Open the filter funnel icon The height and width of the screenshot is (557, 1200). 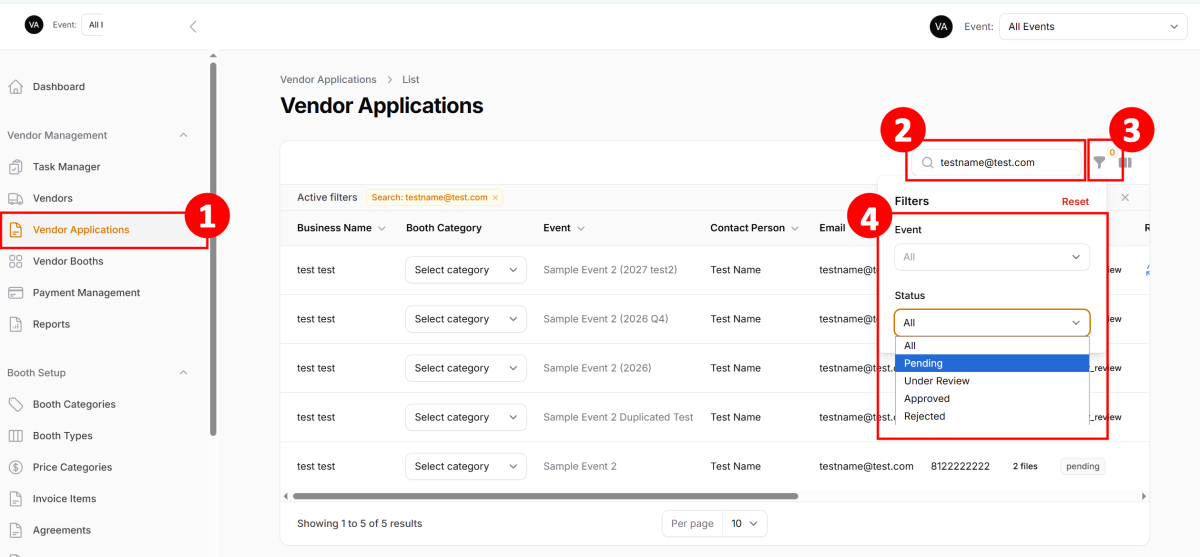click(1099, 162)
